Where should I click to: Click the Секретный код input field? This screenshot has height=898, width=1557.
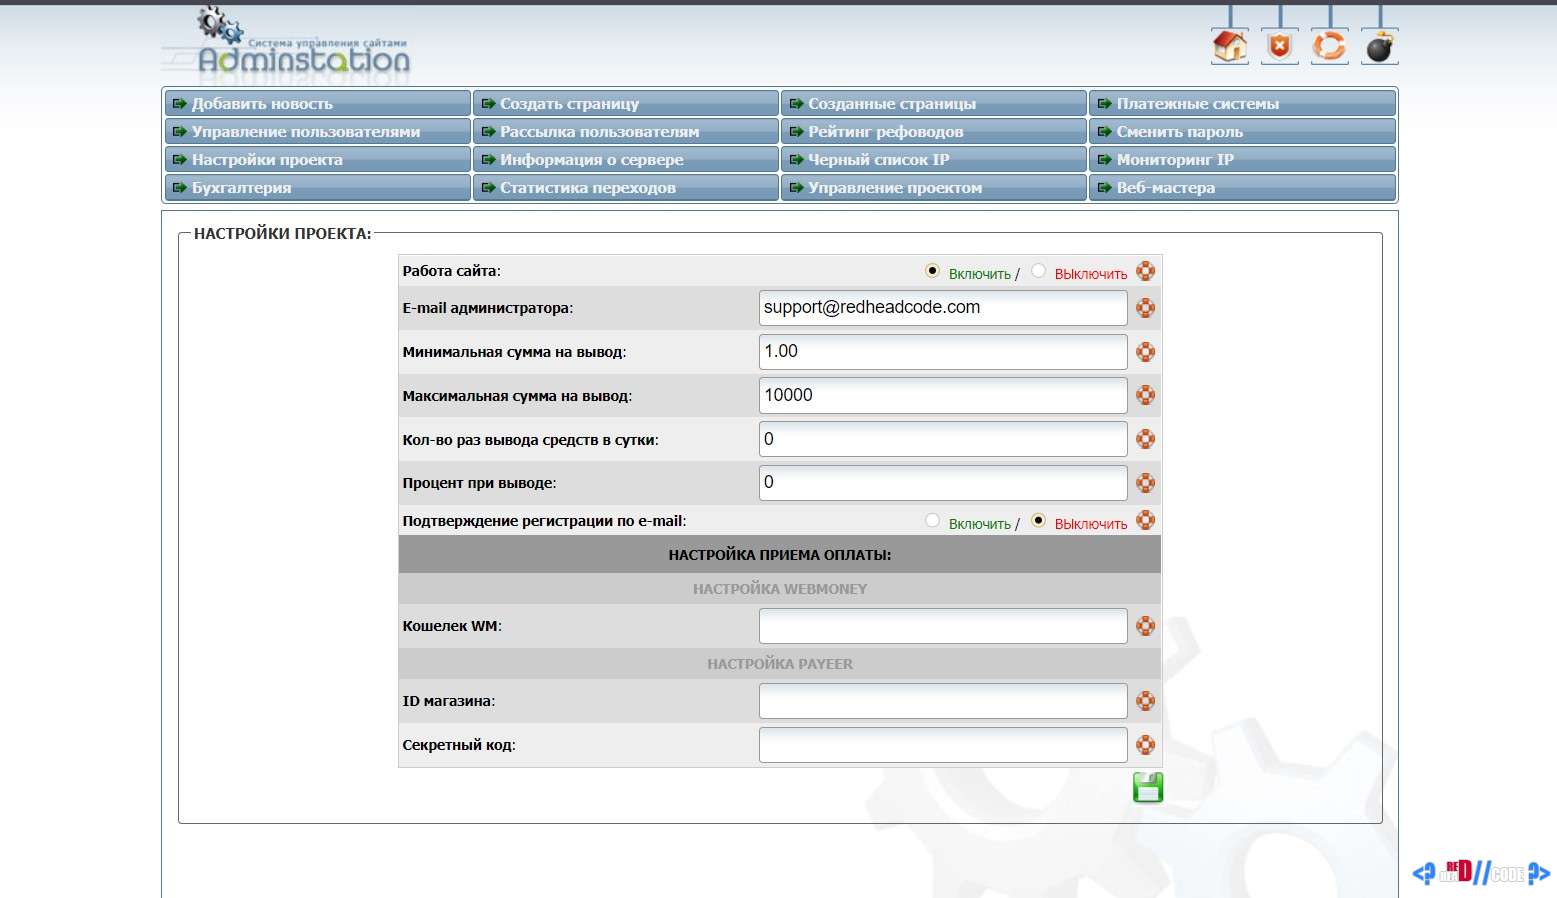tap(943, 745)
